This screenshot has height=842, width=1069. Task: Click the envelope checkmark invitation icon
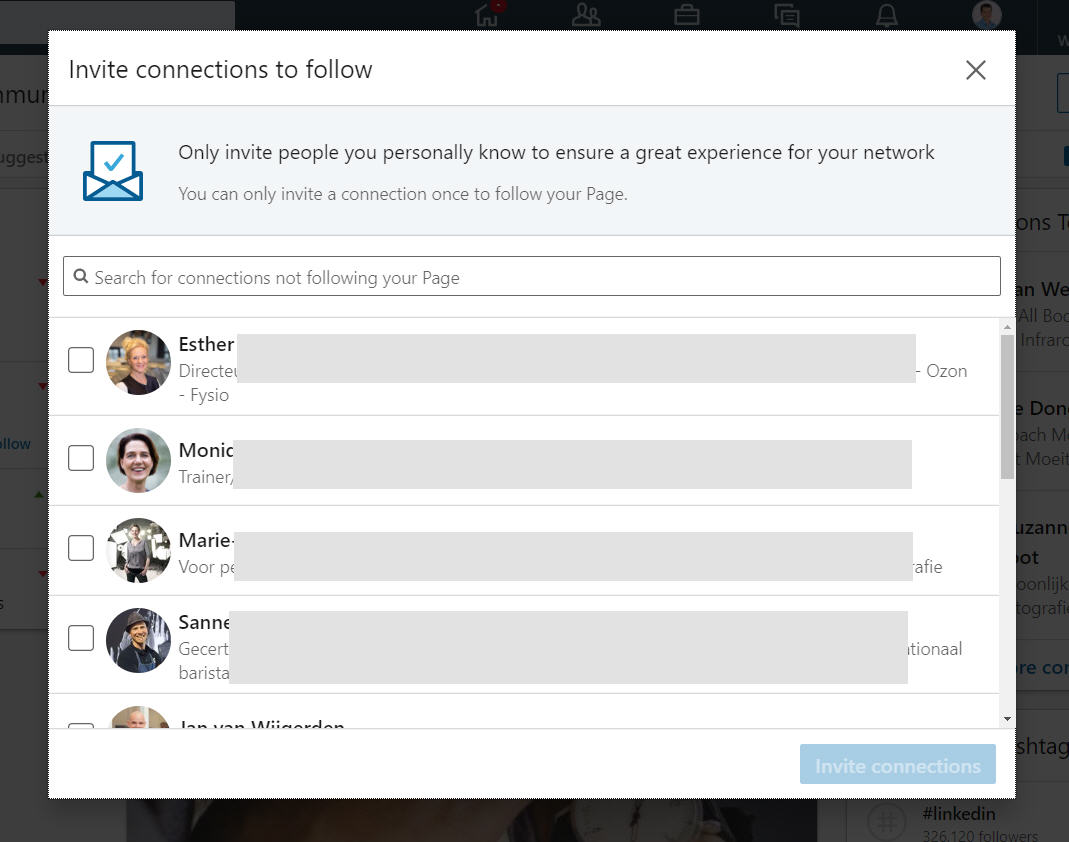pyautogui.click(x=113, y=171)
